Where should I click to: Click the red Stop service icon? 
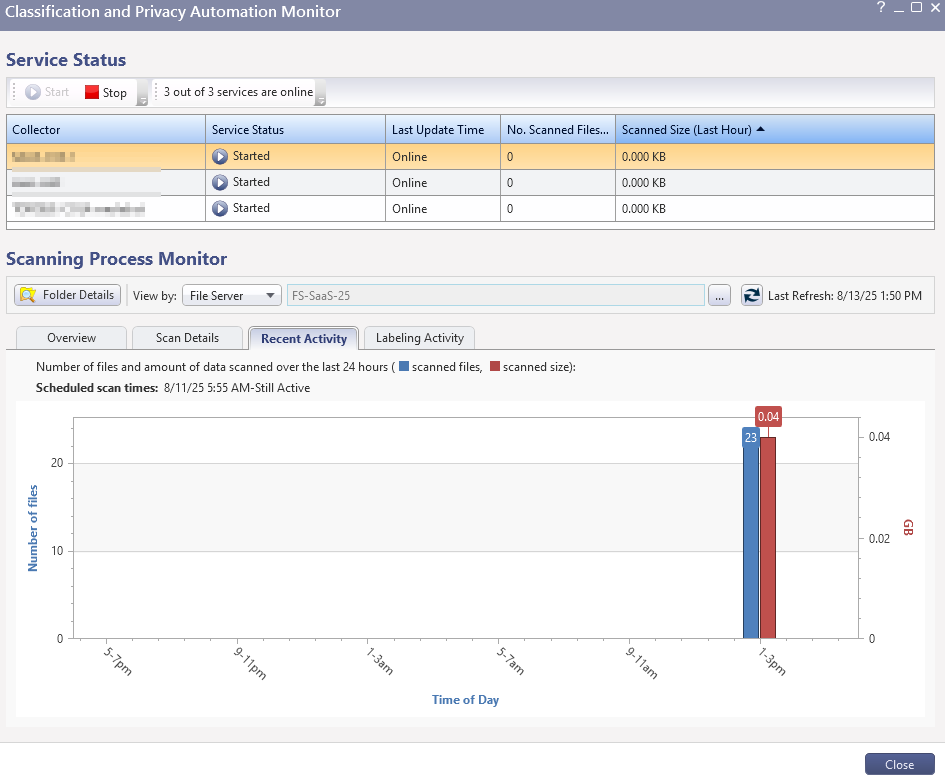[92, 92]
